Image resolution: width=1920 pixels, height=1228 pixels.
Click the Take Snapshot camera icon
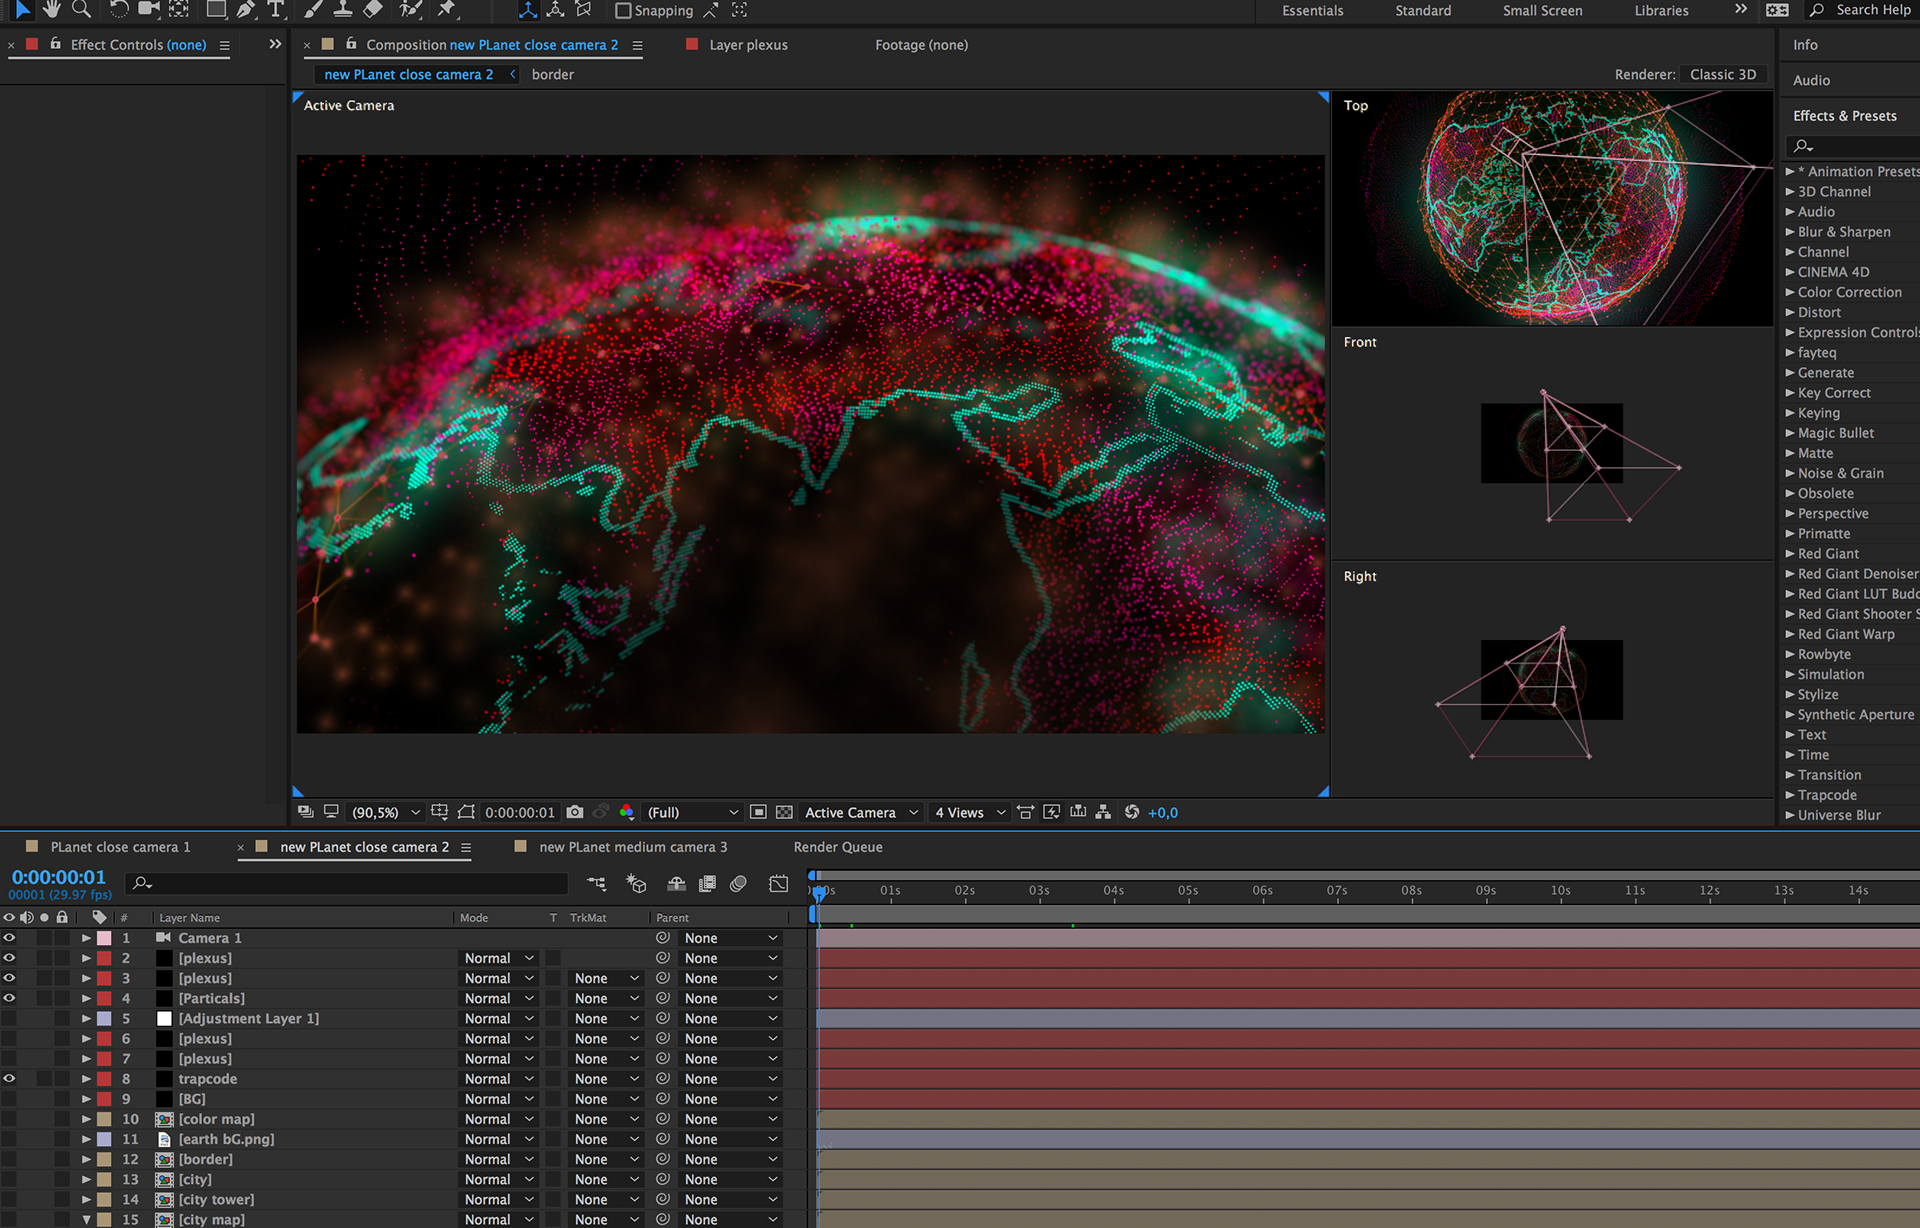coord(575,812)
